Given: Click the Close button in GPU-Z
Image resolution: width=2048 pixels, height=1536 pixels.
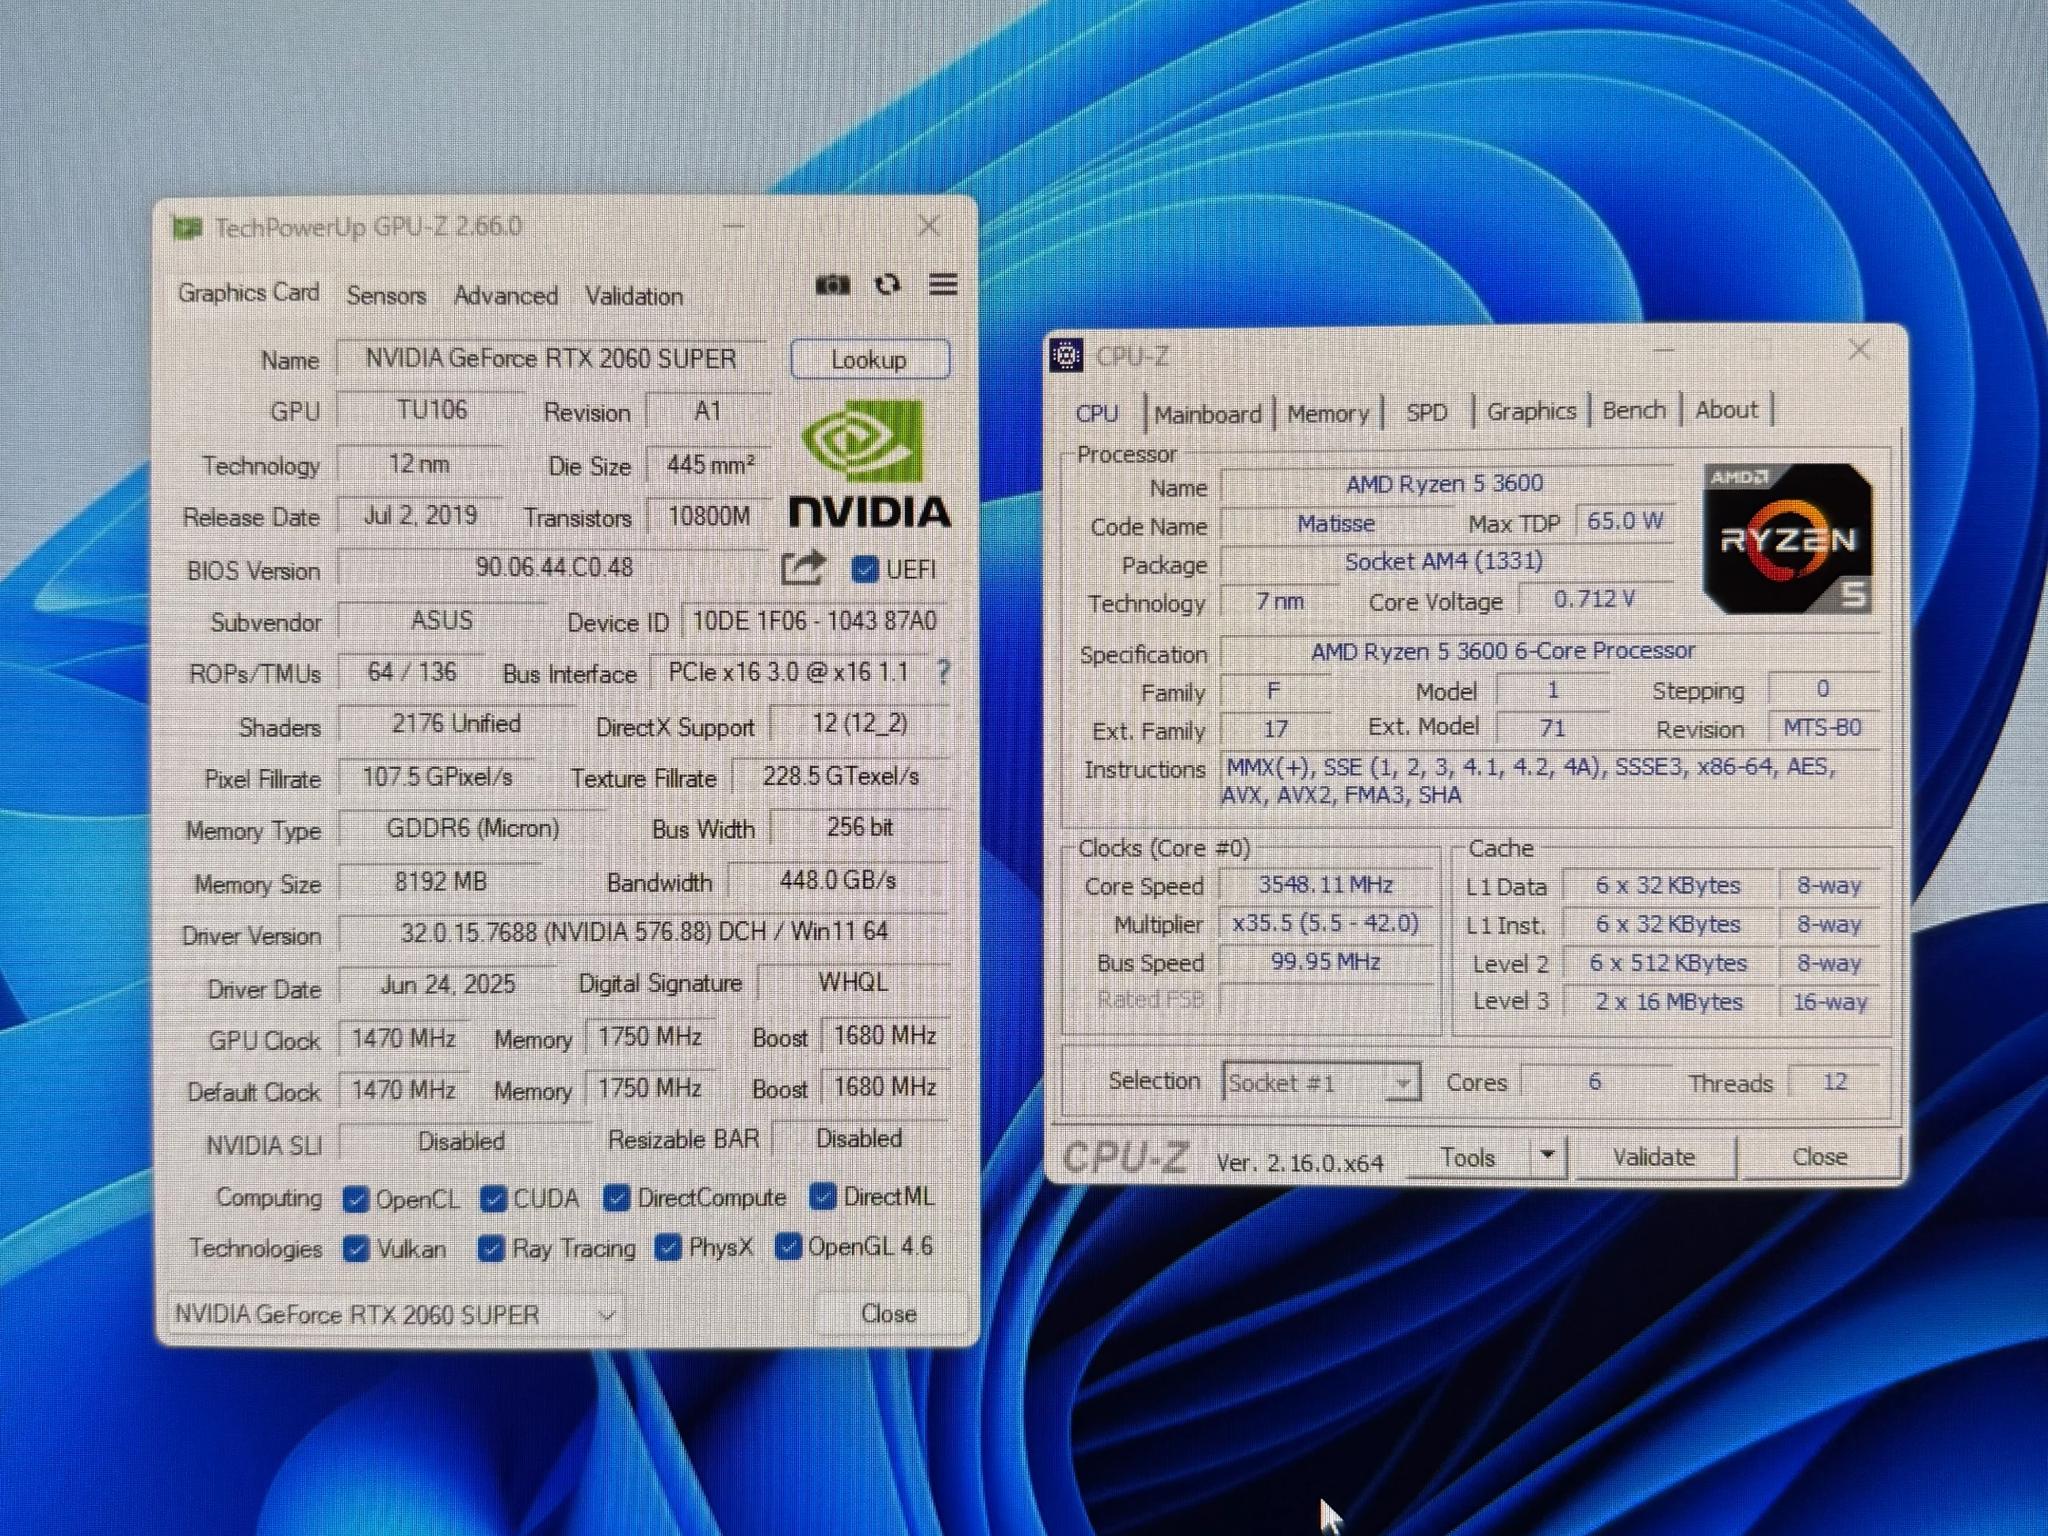Looking at the screenshot, I should [x=889, y=1313].
